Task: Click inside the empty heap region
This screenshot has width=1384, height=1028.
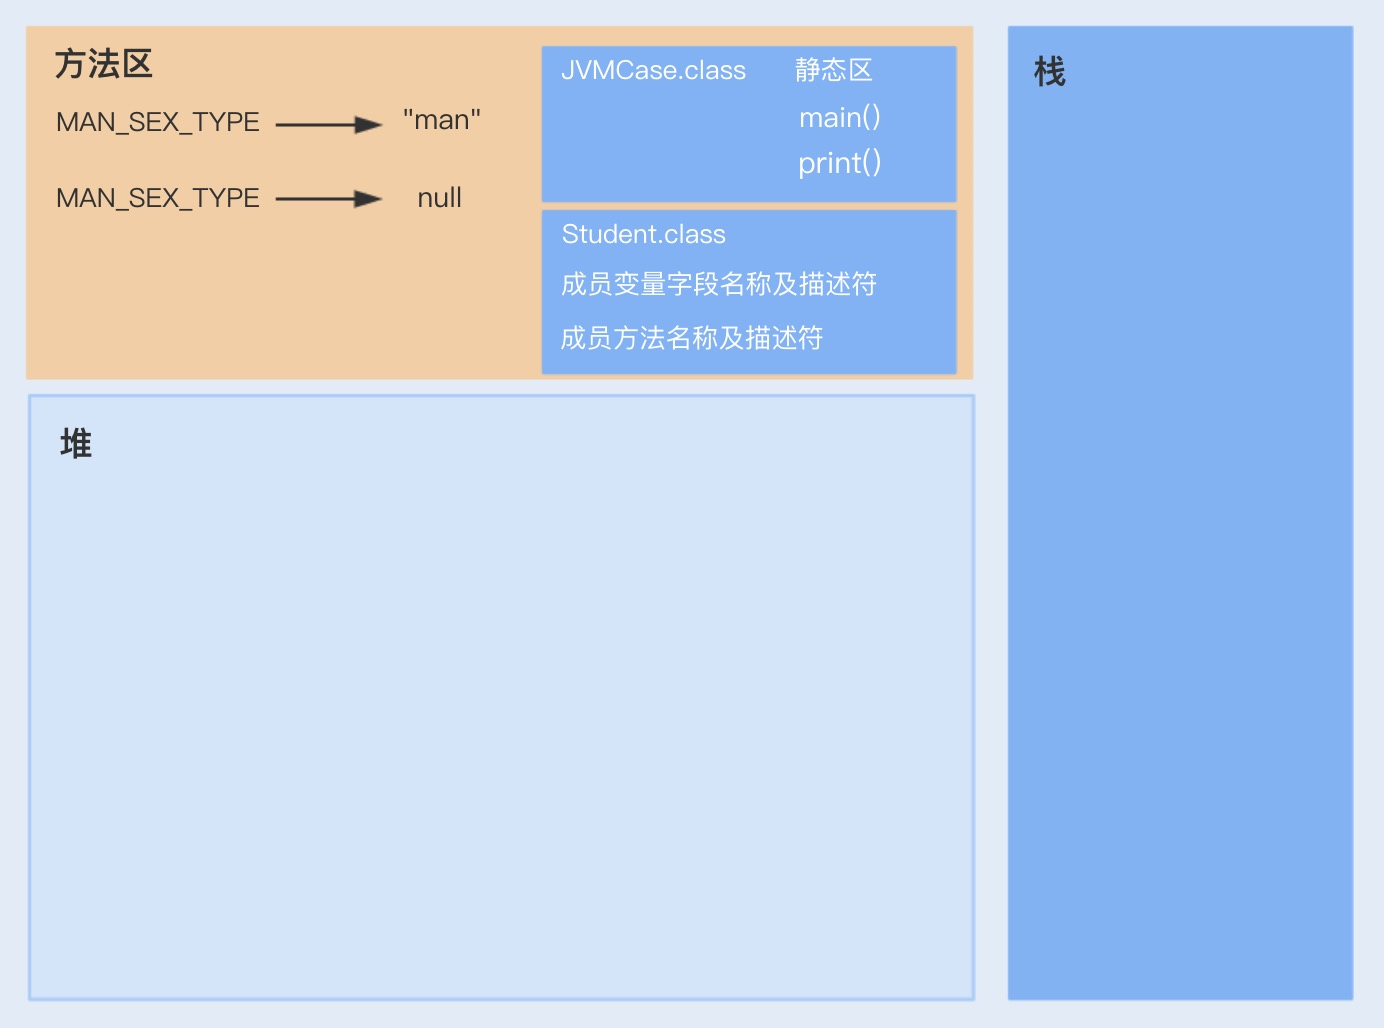Action: (500, 700)
